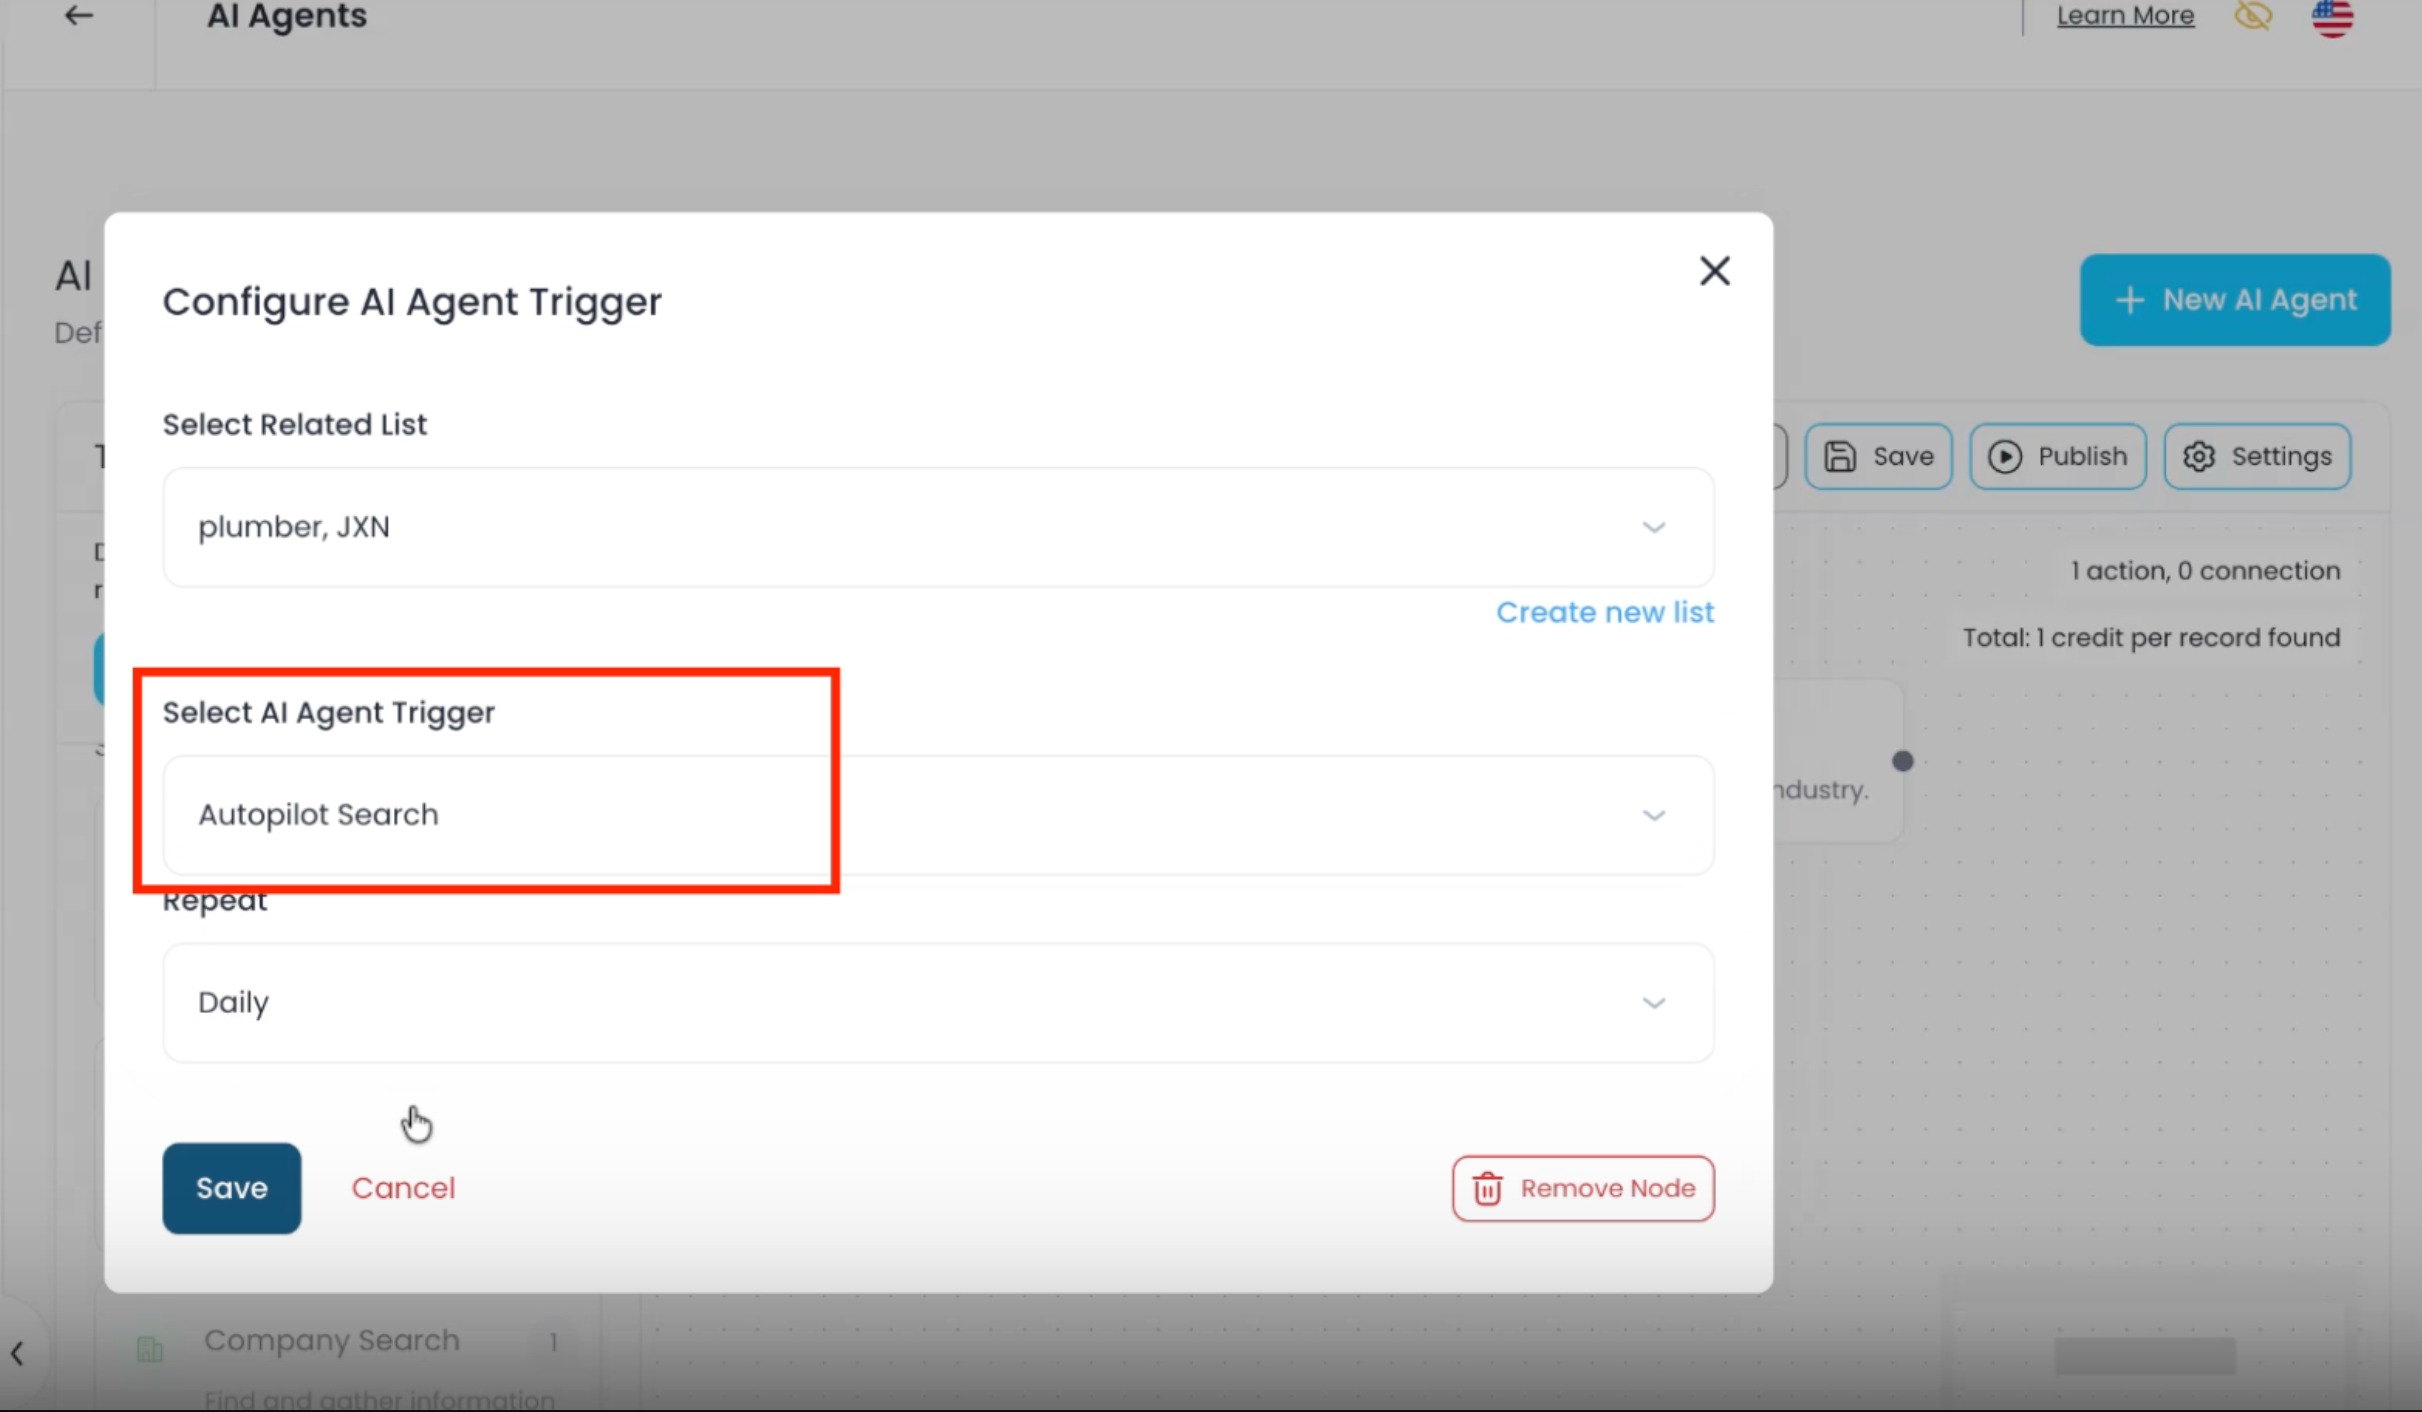2422x1412 pixels.
Task: Select the Company Search action item
Action: (331, 1340)
